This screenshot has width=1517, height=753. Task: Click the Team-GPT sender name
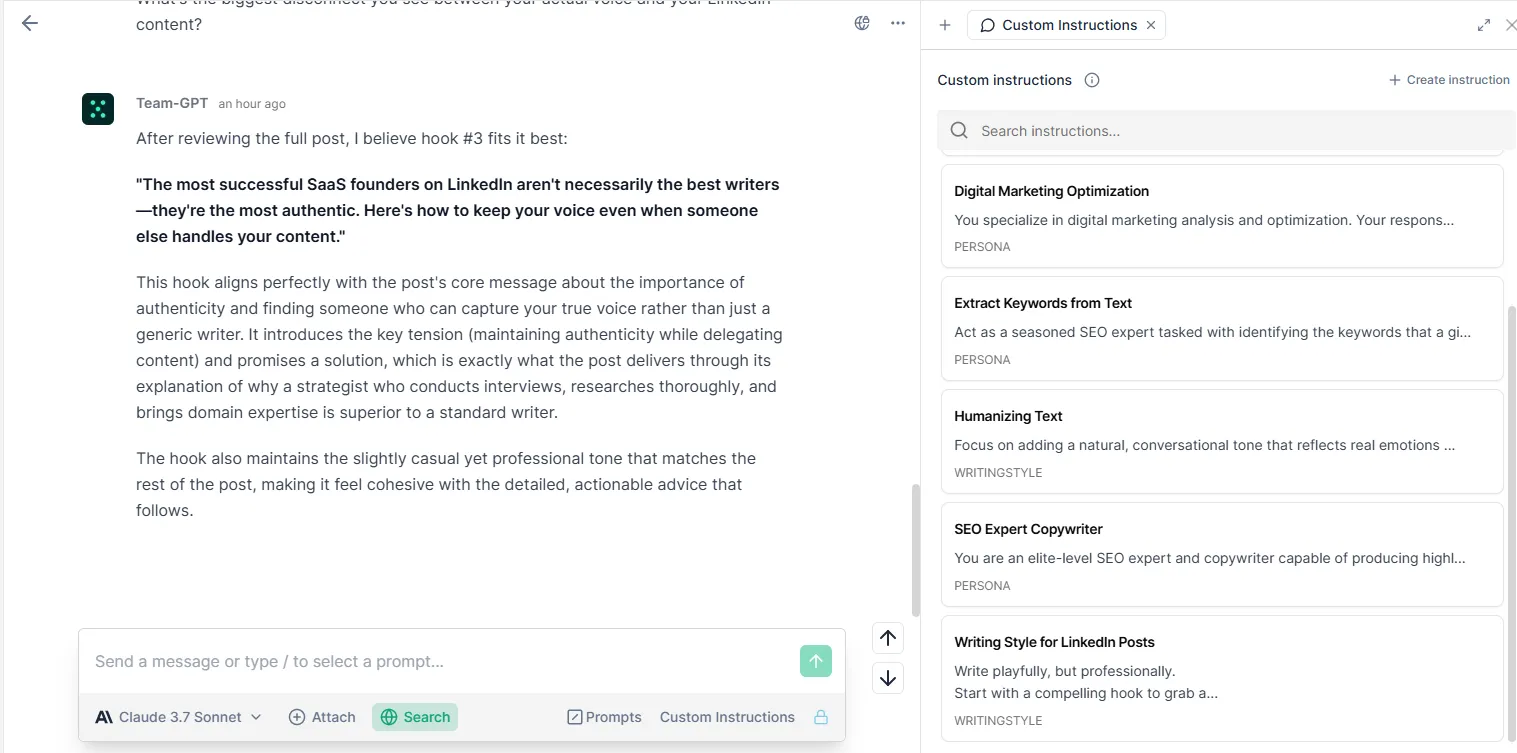[x=172, y=103]
